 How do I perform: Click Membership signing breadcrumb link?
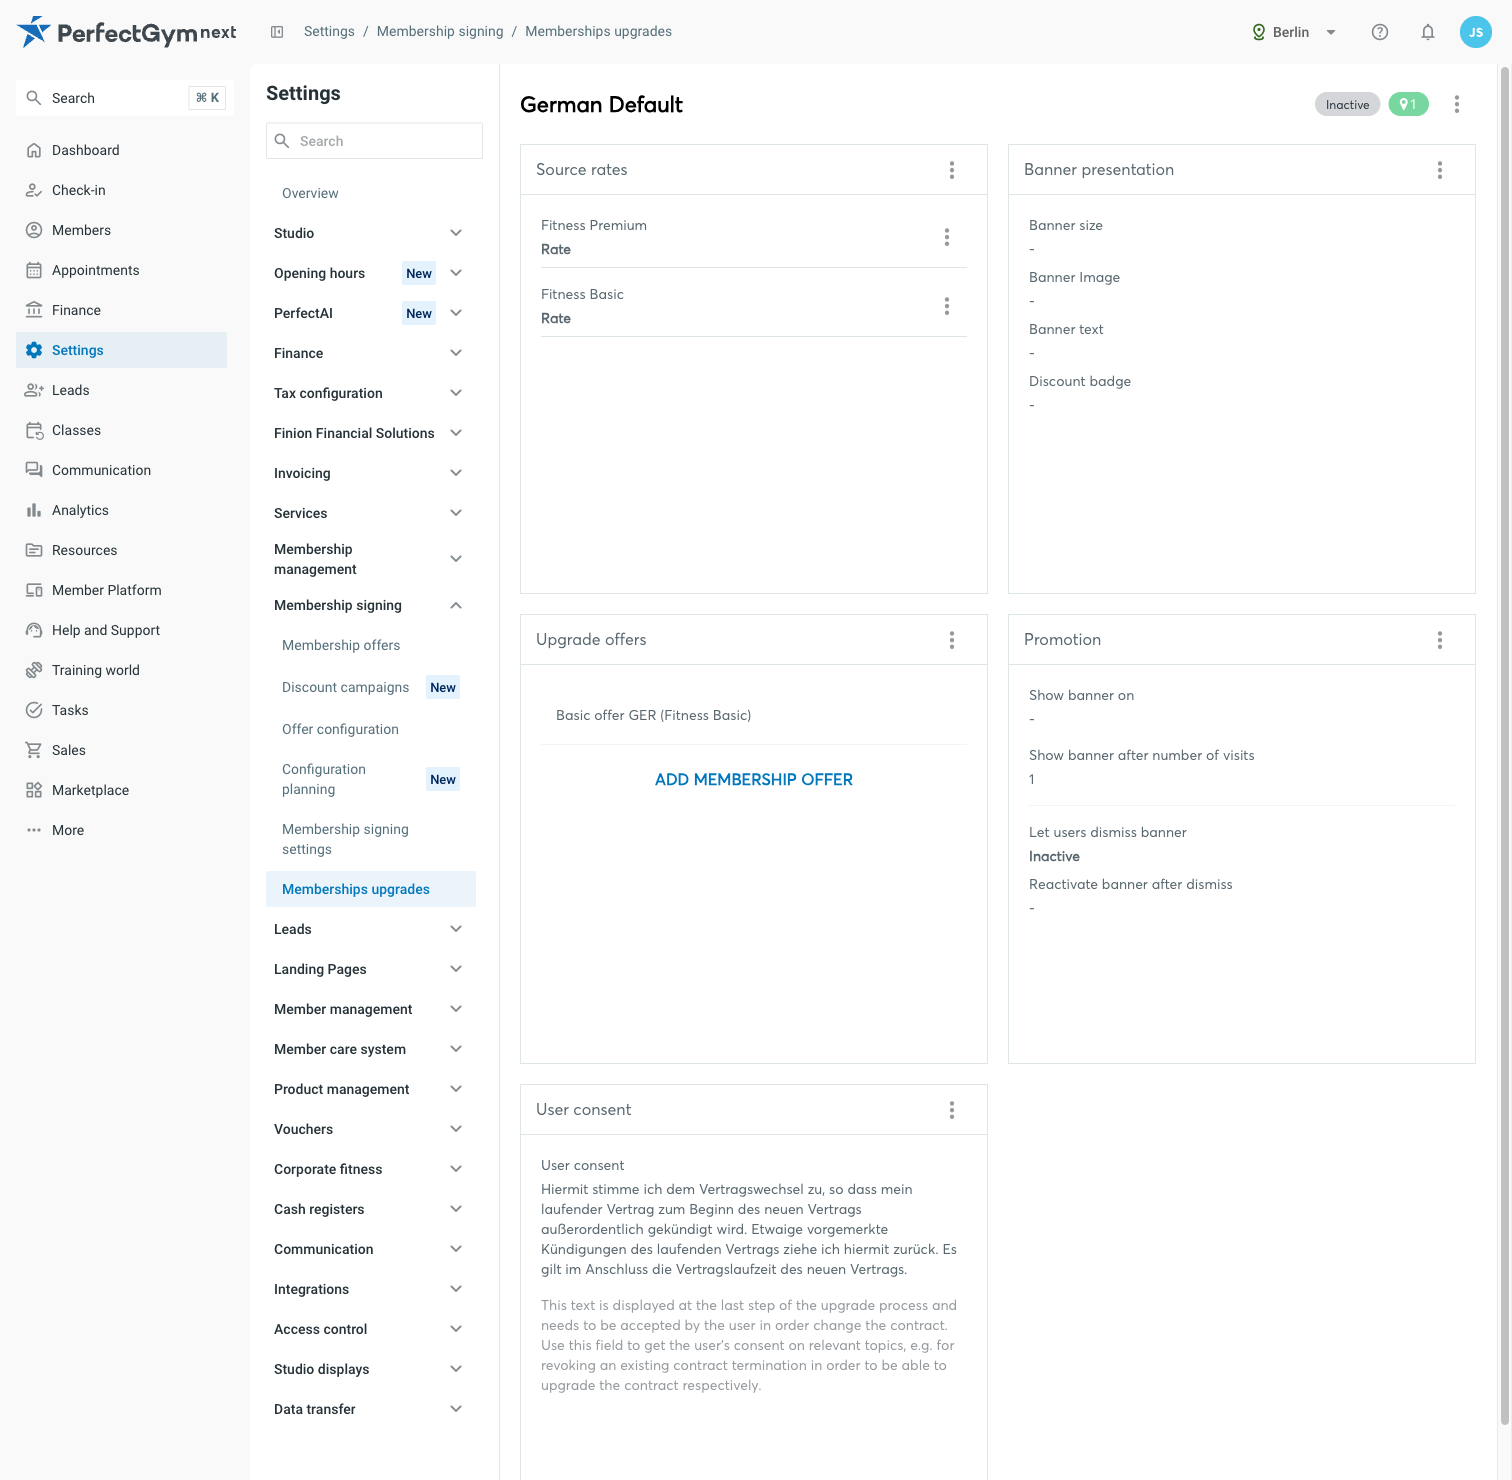(440, 32)
